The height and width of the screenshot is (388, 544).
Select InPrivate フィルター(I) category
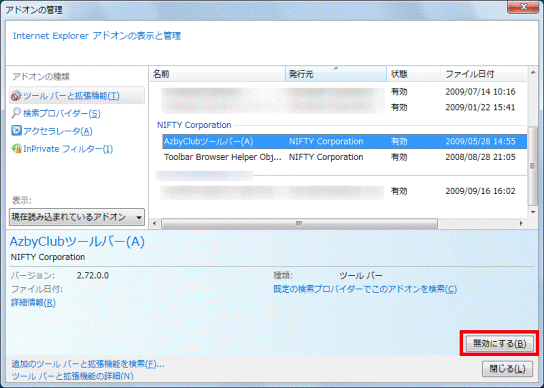click(68, 149)
